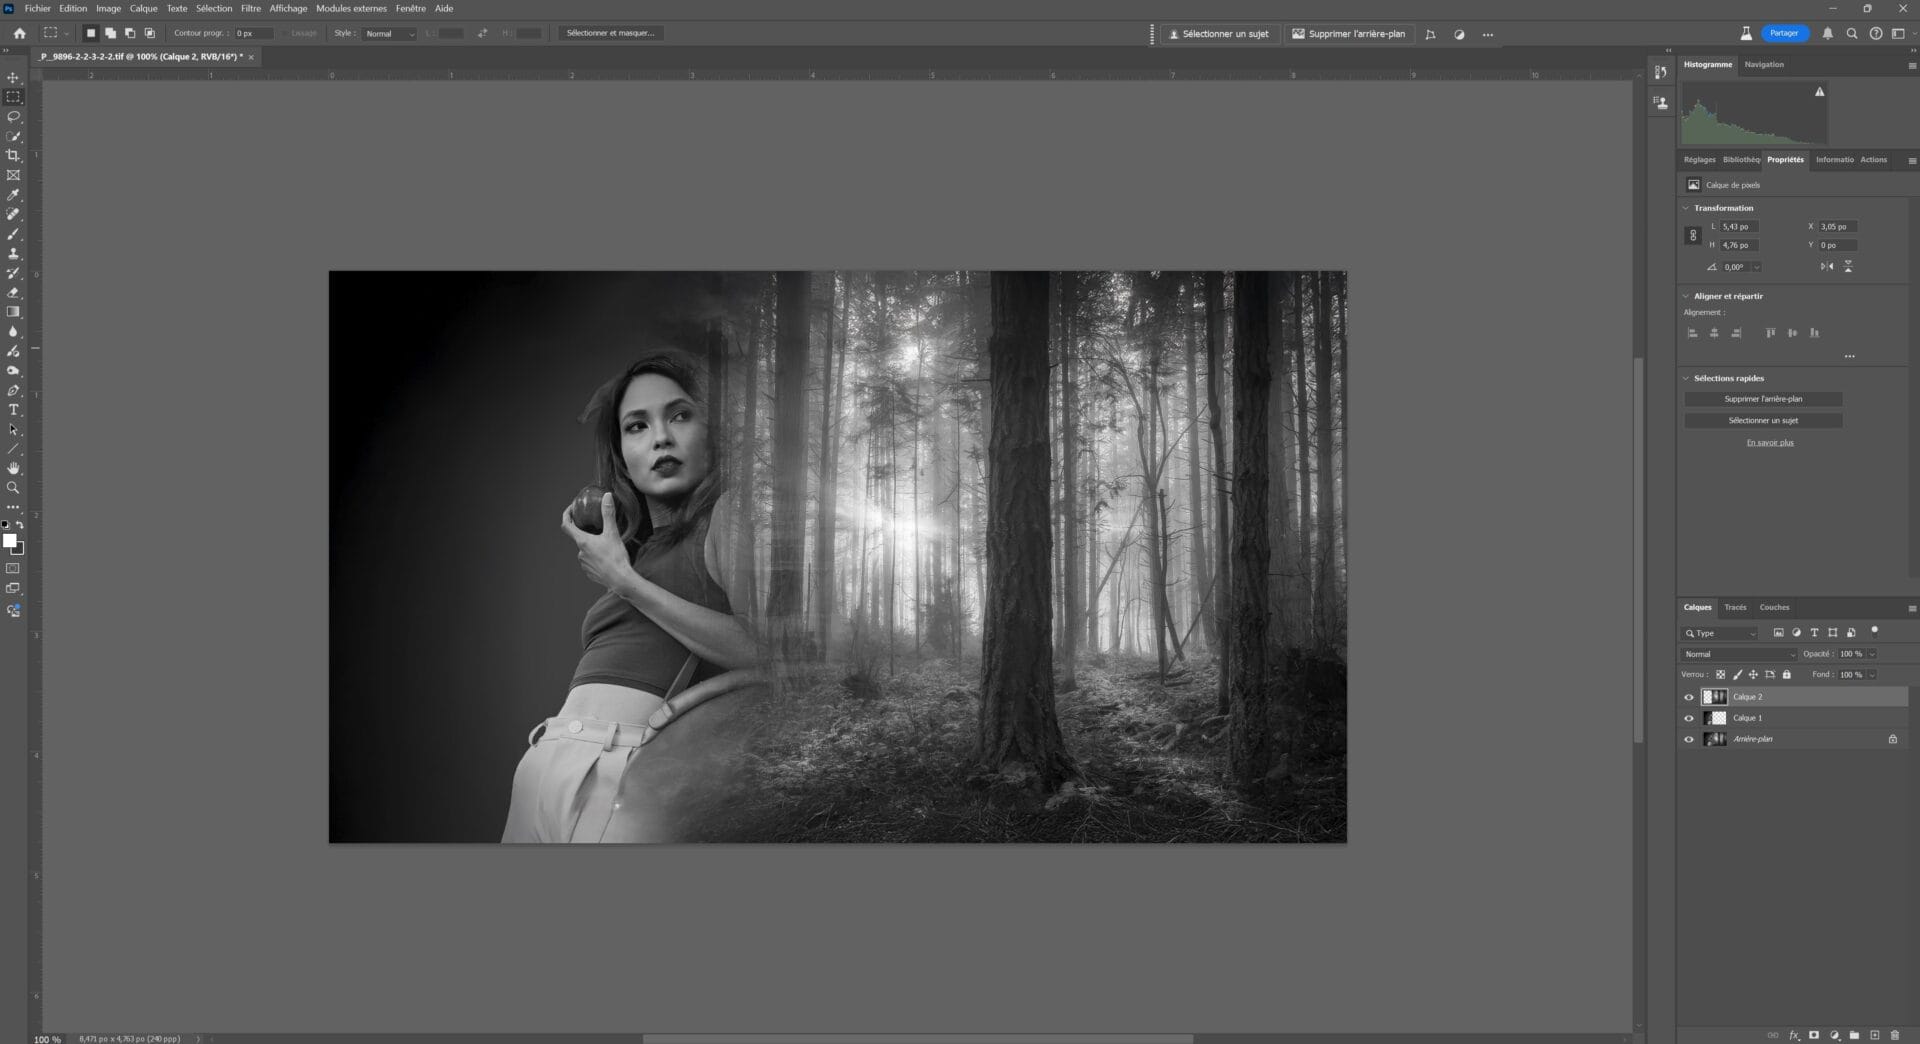Select the Crop tool
The width and height of the screenshot is (1920, 1044).
[13, 156]
